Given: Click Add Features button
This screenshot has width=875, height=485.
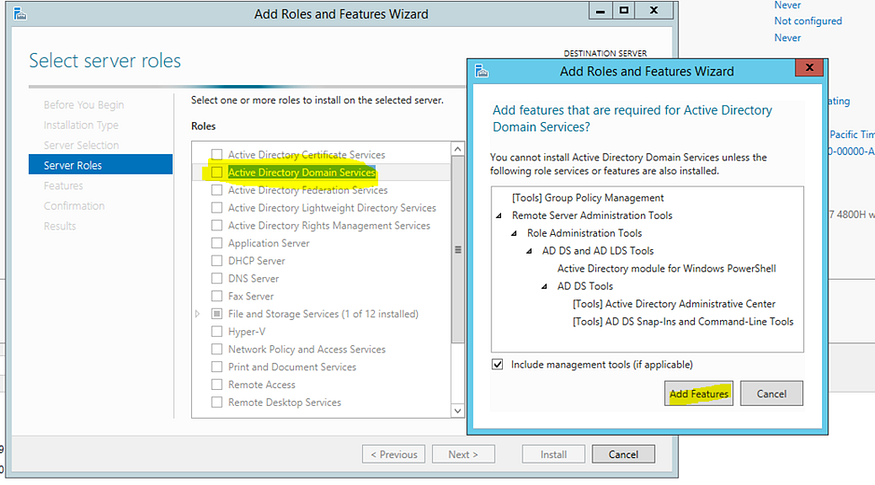Looking at the screenshot, I should click(699, 393).
